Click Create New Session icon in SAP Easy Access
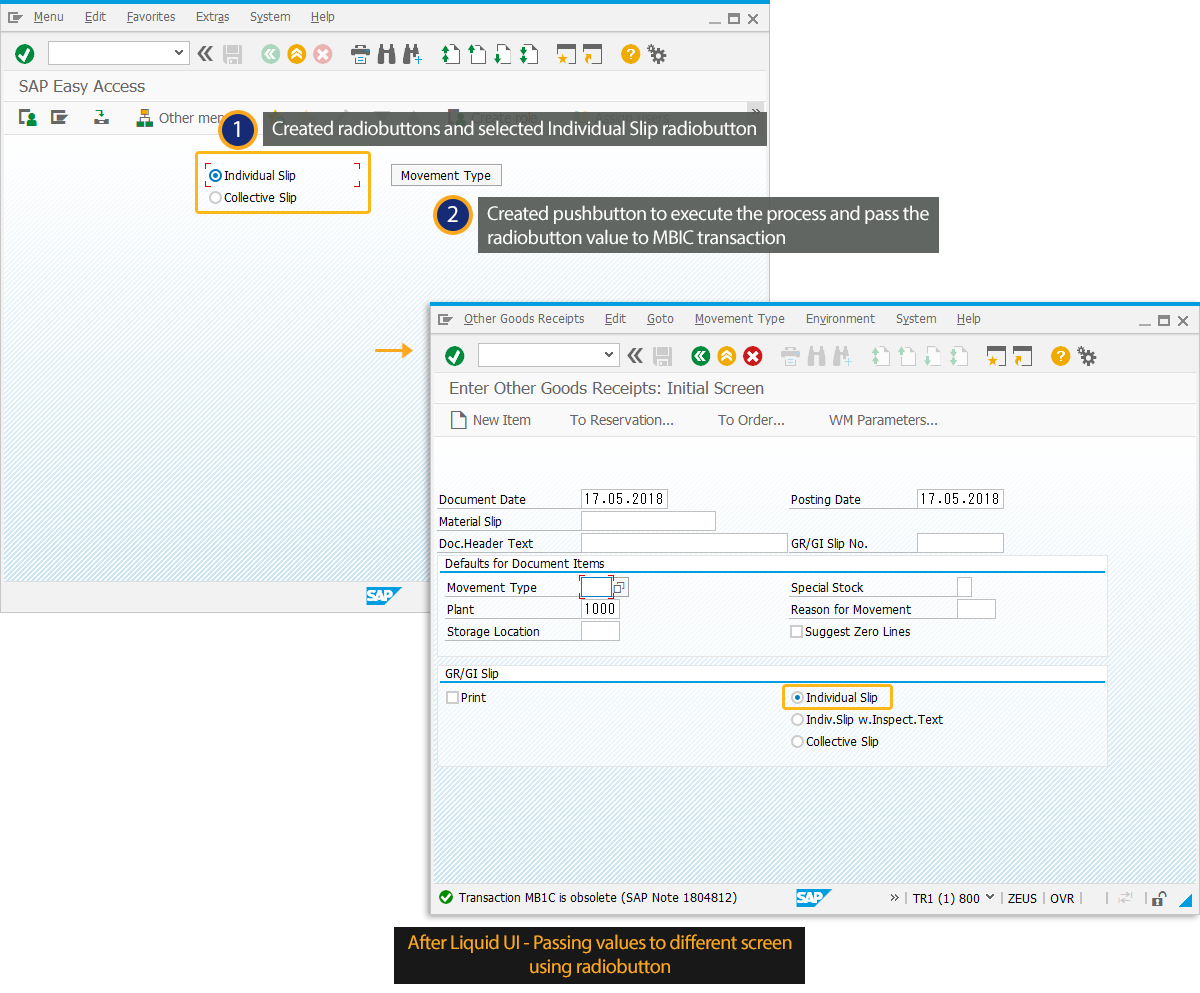This screenshot has width=1200, height=993. (x=567, y=54)
